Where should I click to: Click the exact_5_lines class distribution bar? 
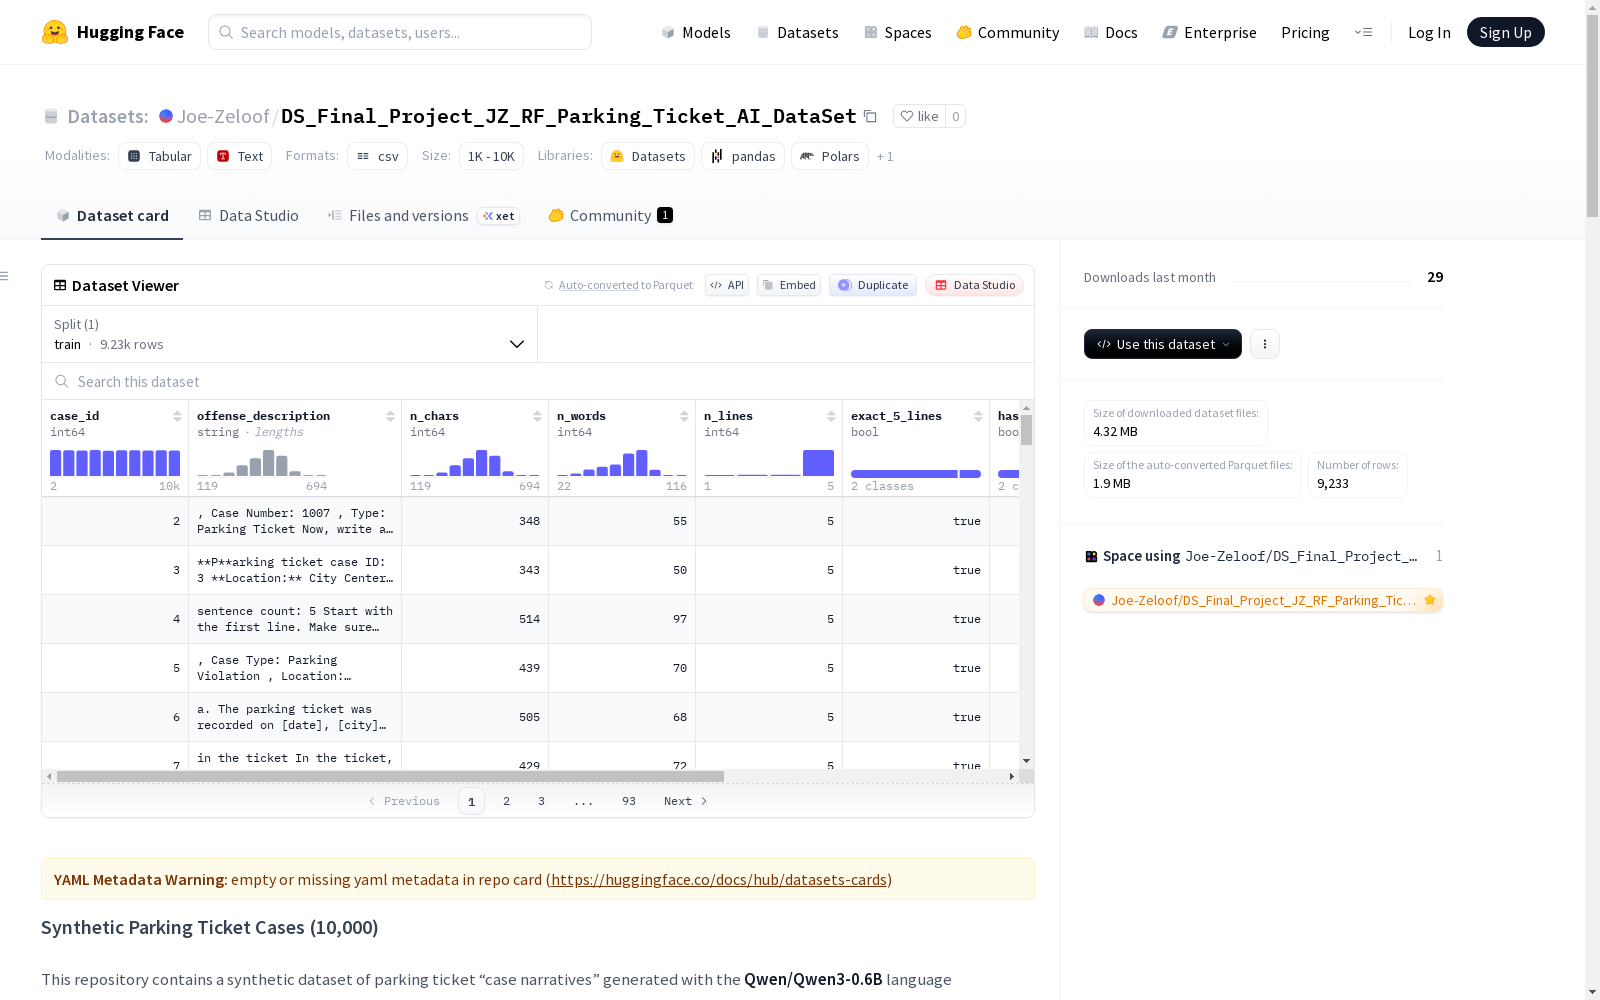click(x=916, y=473)
